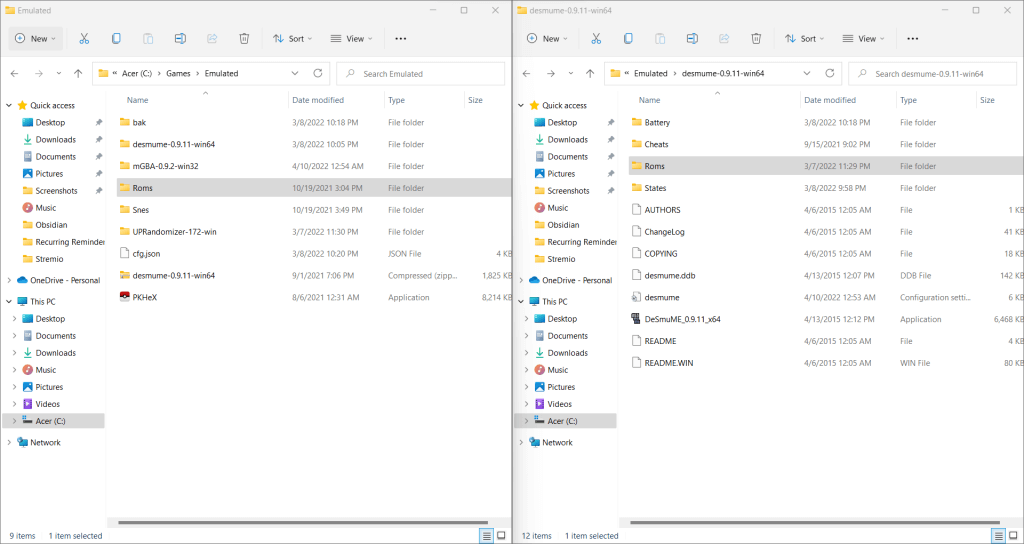The image size is (1024, 544).
Task: Click the Copy icon in the desmume-0.9.11-win64 window
Action: pyautogui.click(x=628, y=39)
